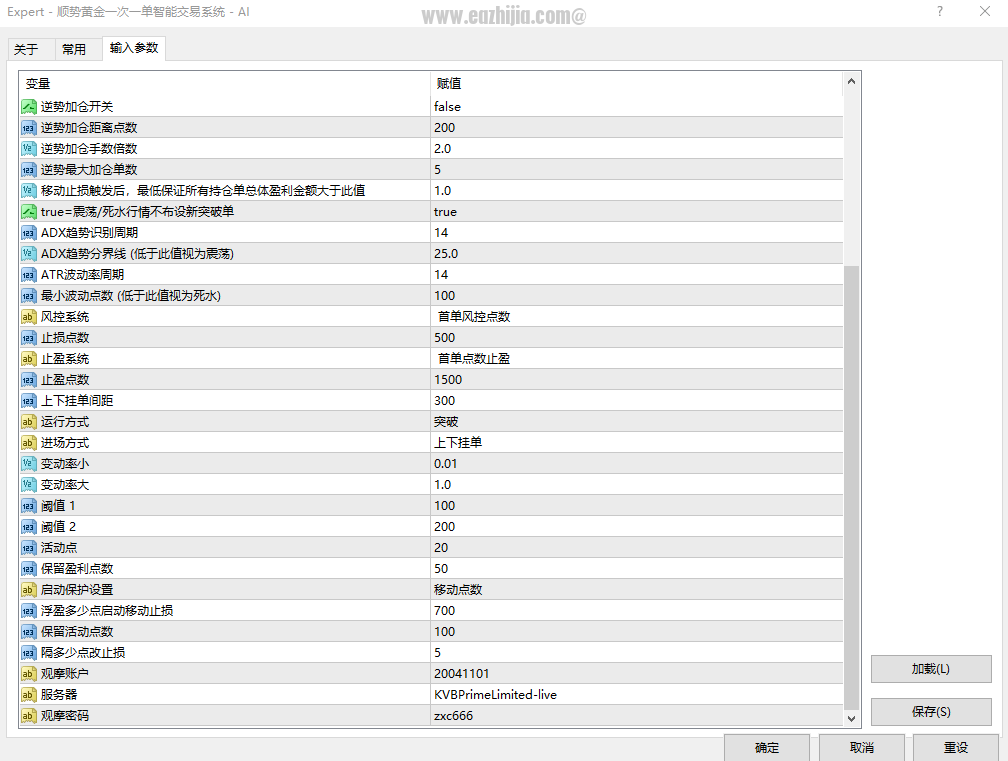Click the icon next to 止盈点数

28,380
